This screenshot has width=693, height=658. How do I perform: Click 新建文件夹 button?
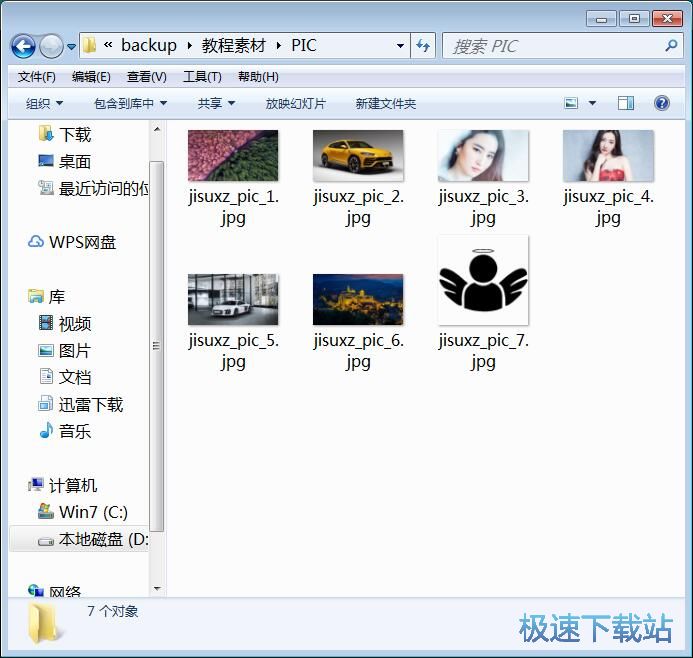click(x=386, y=104)
